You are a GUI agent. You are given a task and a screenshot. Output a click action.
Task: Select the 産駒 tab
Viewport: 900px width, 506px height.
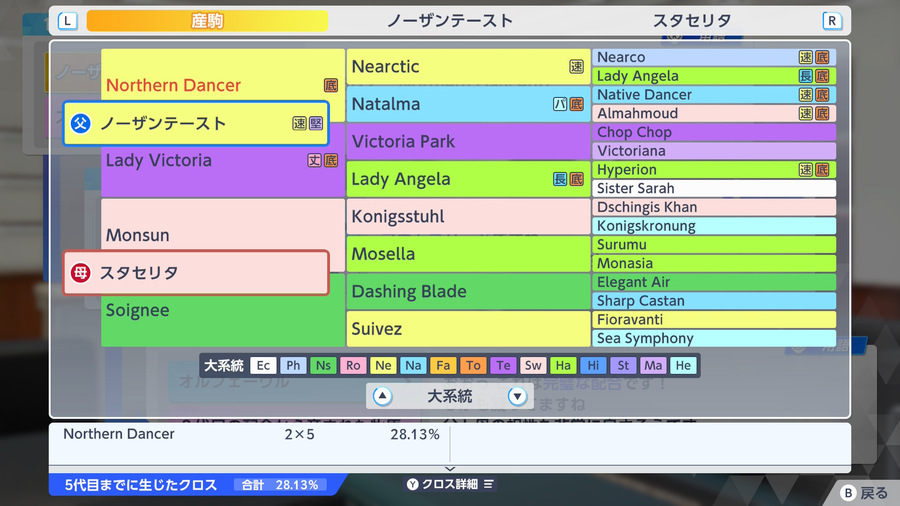click(207, 21)
